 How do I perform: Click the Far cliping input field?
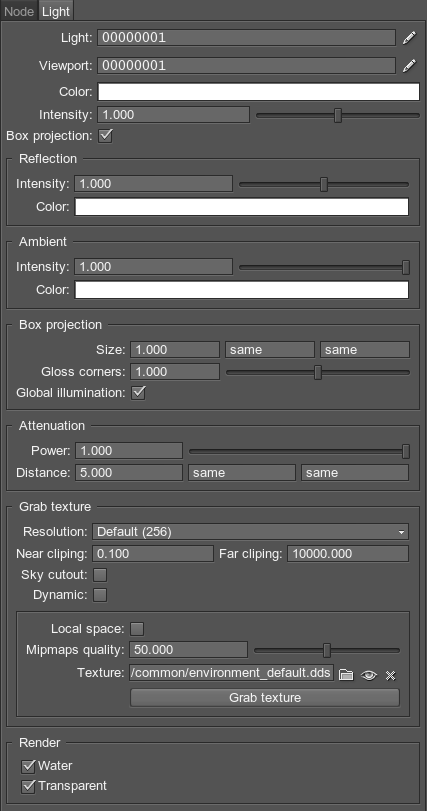click(x=348, y=553)
